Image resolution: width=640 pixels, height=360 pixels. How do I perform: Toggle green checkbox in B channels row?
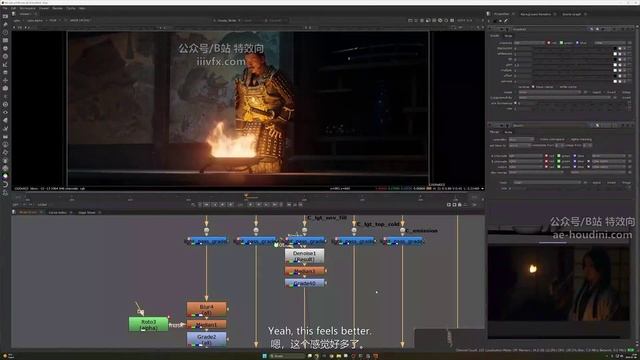point(559,161)
